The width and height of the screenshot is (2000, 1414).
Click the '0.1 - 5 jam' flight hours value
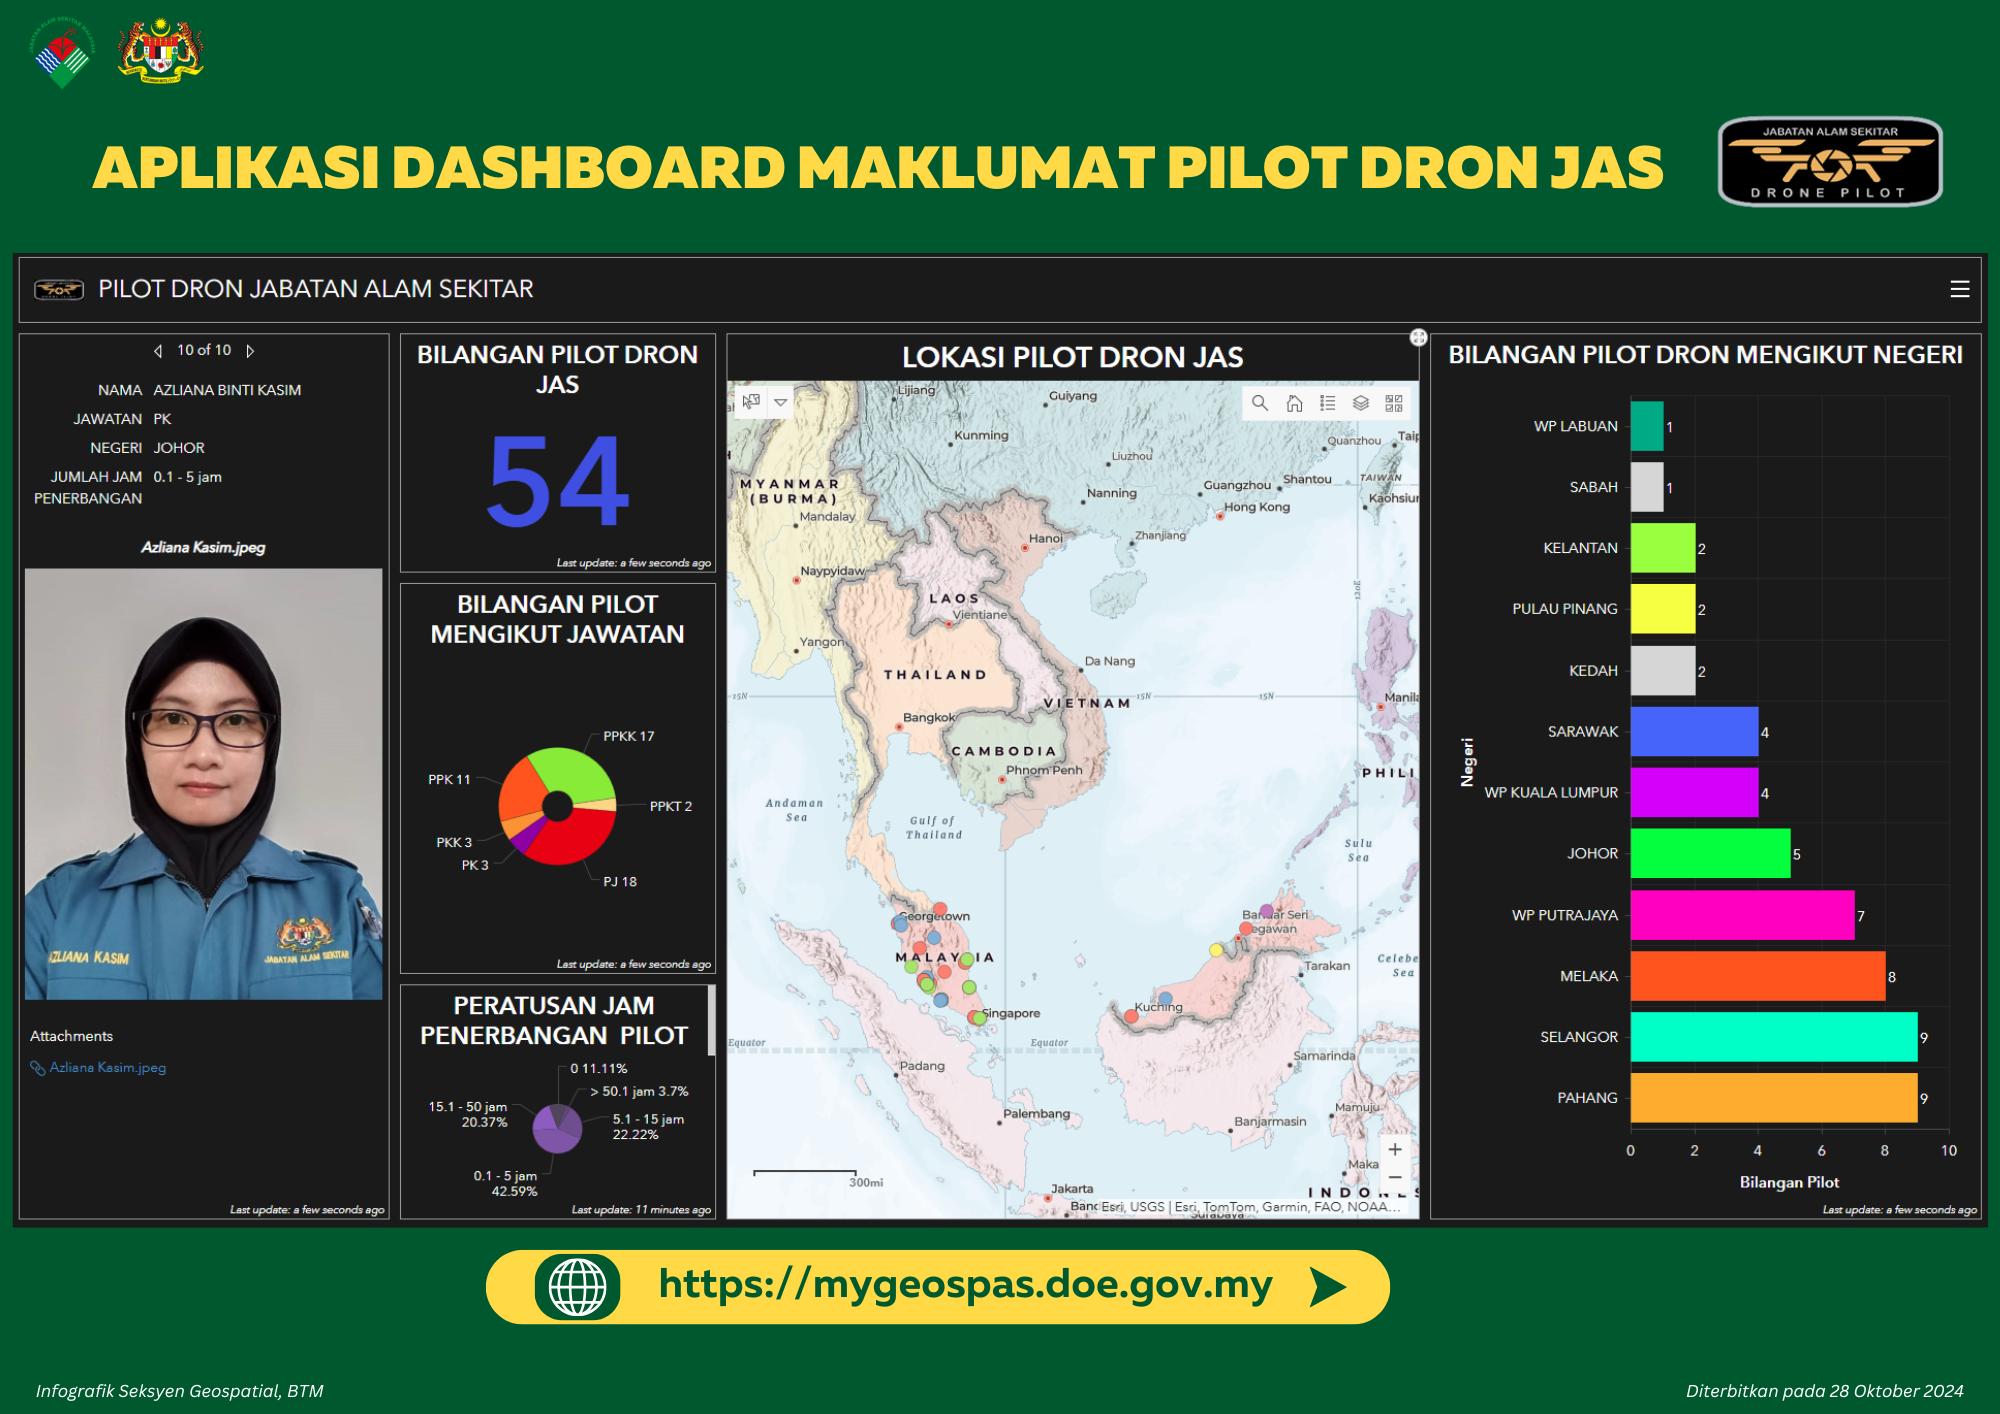click(x=188, y=477)
